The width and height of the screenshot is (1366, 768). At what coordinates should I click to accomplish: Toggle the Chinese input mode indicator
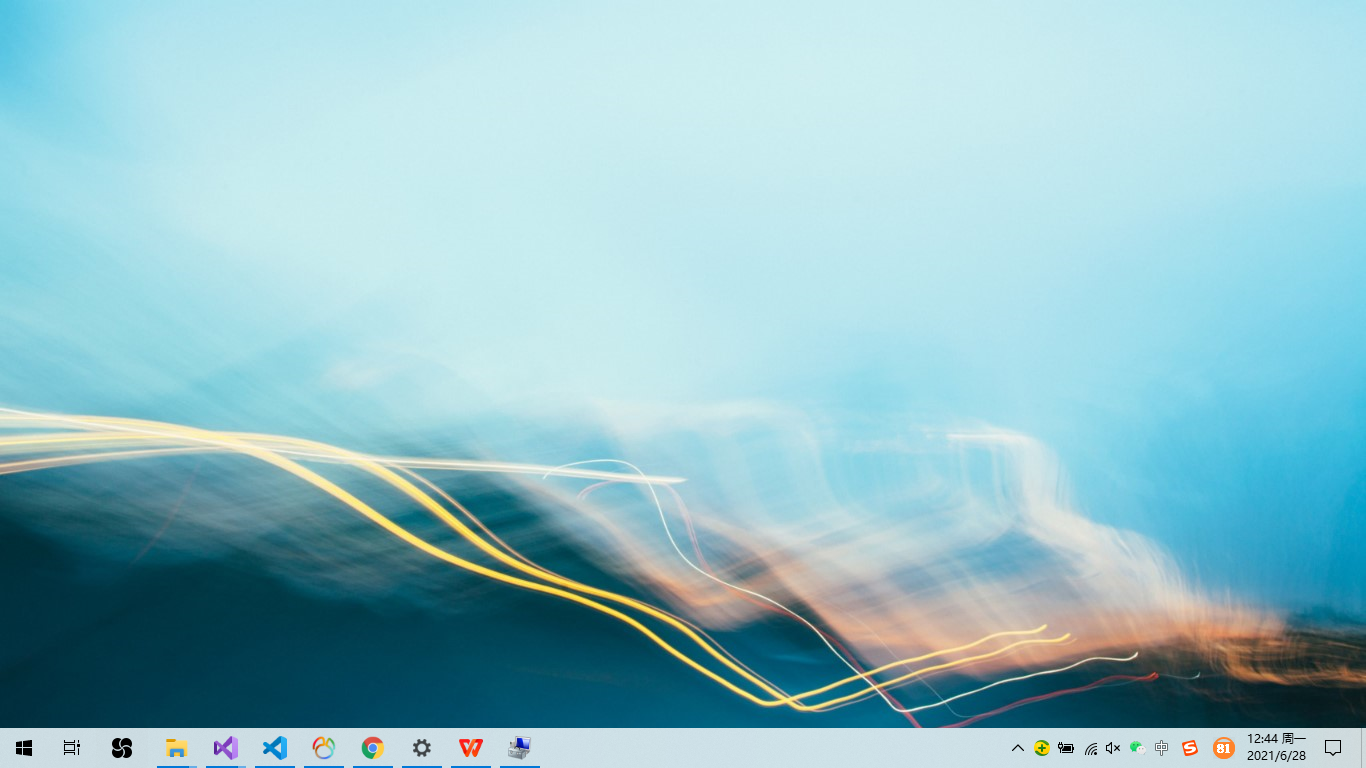[x=1161, y=748]
